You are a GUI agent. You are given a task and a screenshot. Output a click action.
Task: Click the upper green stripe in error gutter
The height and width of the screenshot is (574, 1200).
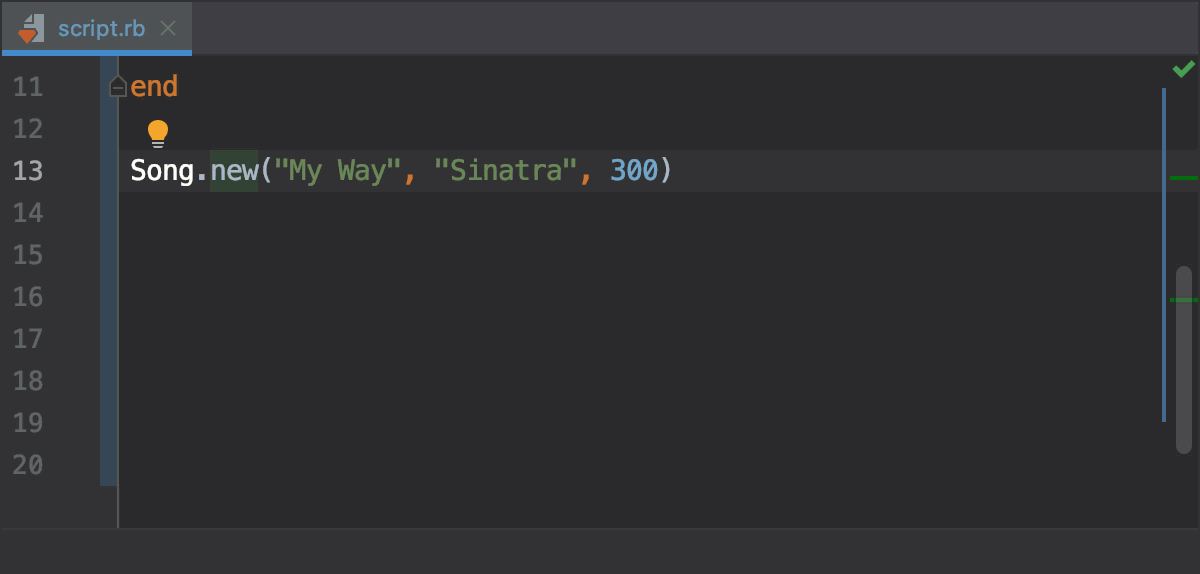point(1184,177)
